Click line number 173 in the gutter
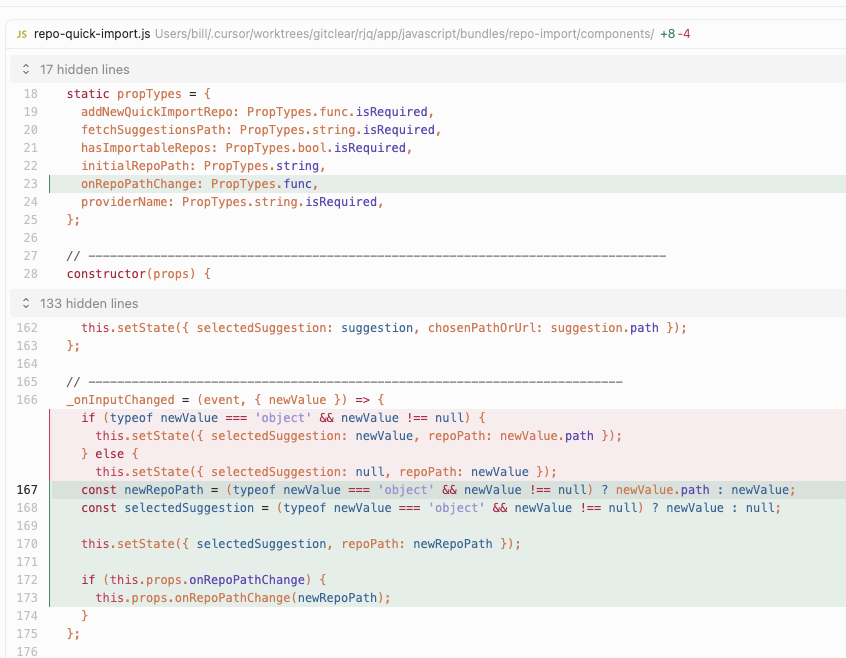Viewport: 846px width, 658px height. point(27,598)
